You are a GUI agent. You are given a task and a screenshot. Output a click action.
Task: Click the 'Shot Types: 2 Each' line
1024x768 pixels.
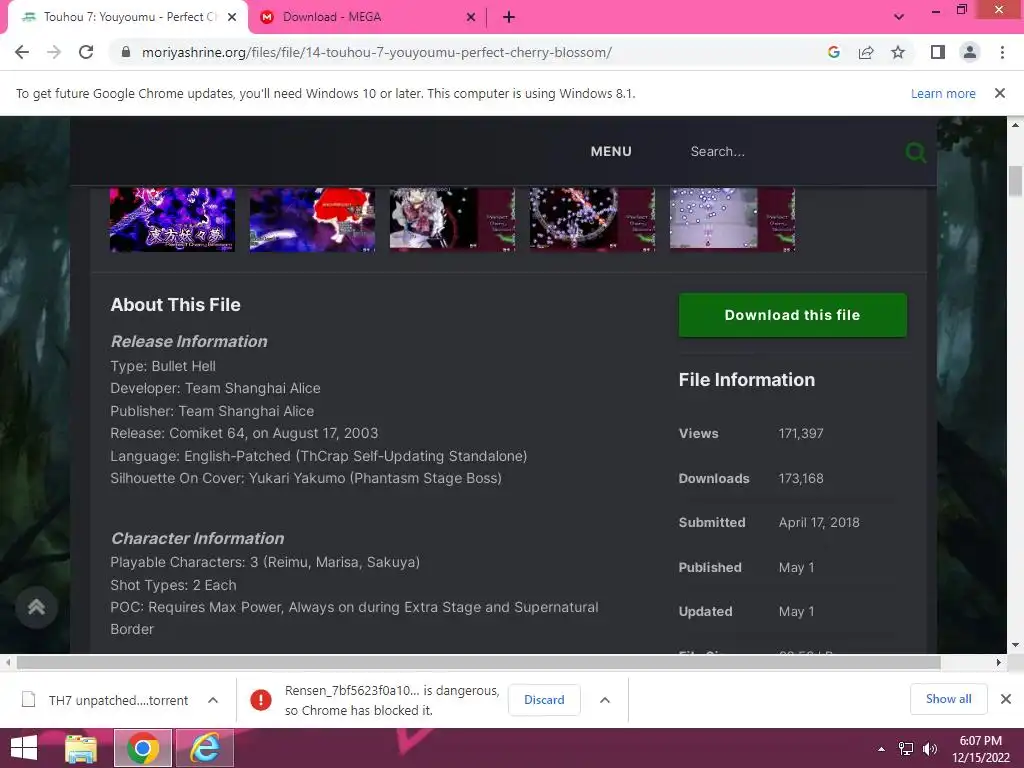(x=173, y=585)
